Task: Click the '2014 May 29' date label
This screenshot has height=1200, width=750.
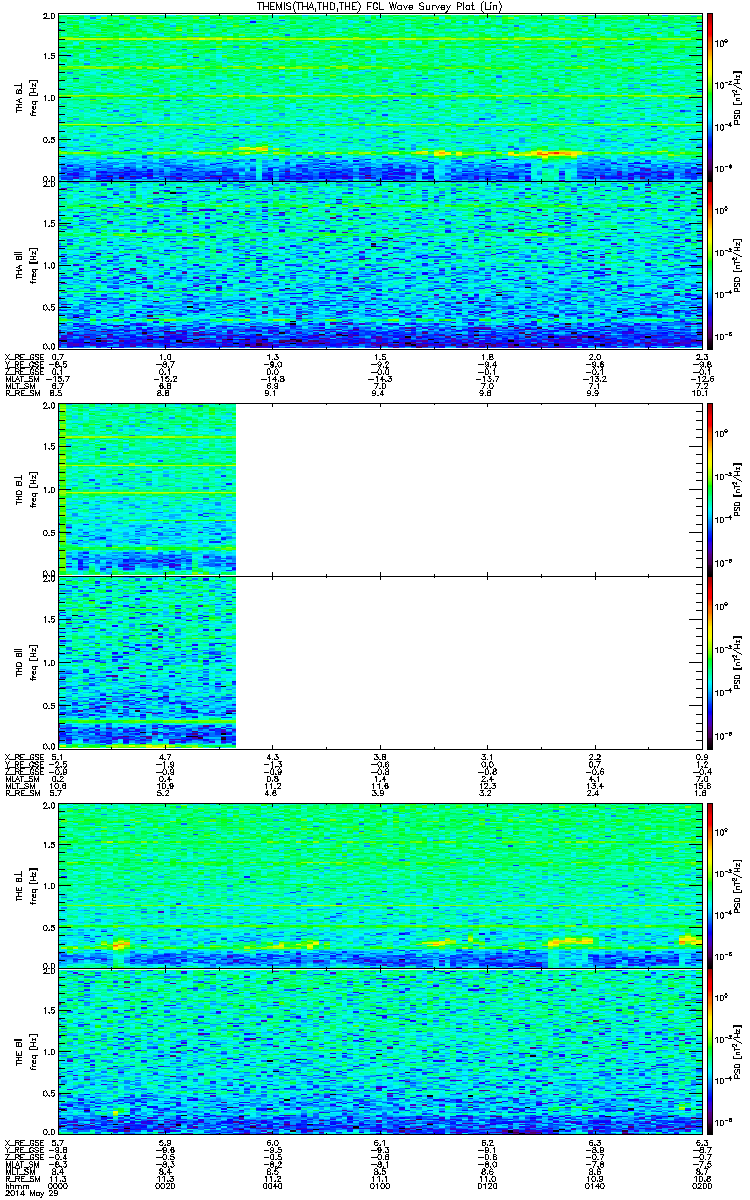Action: (31, 1195)
